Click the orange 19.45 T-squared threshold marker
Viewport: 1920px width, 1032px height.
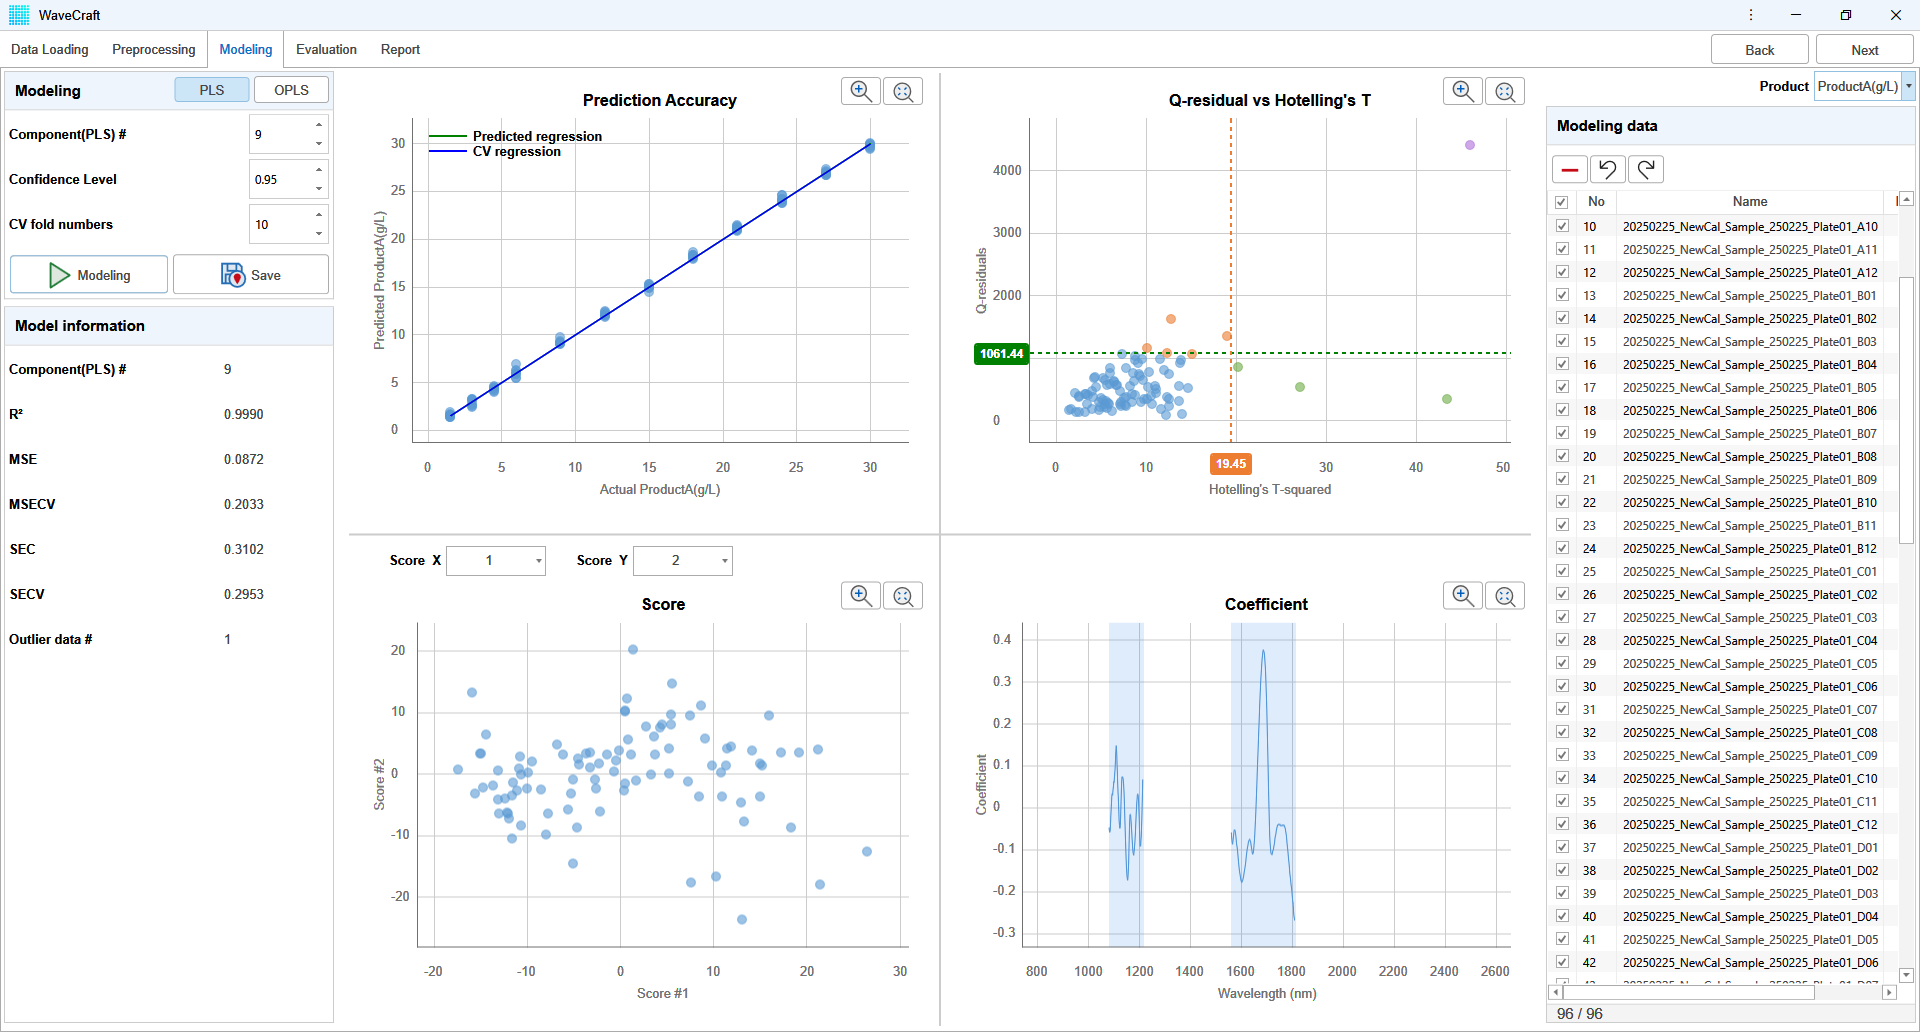click(1231, 464)
